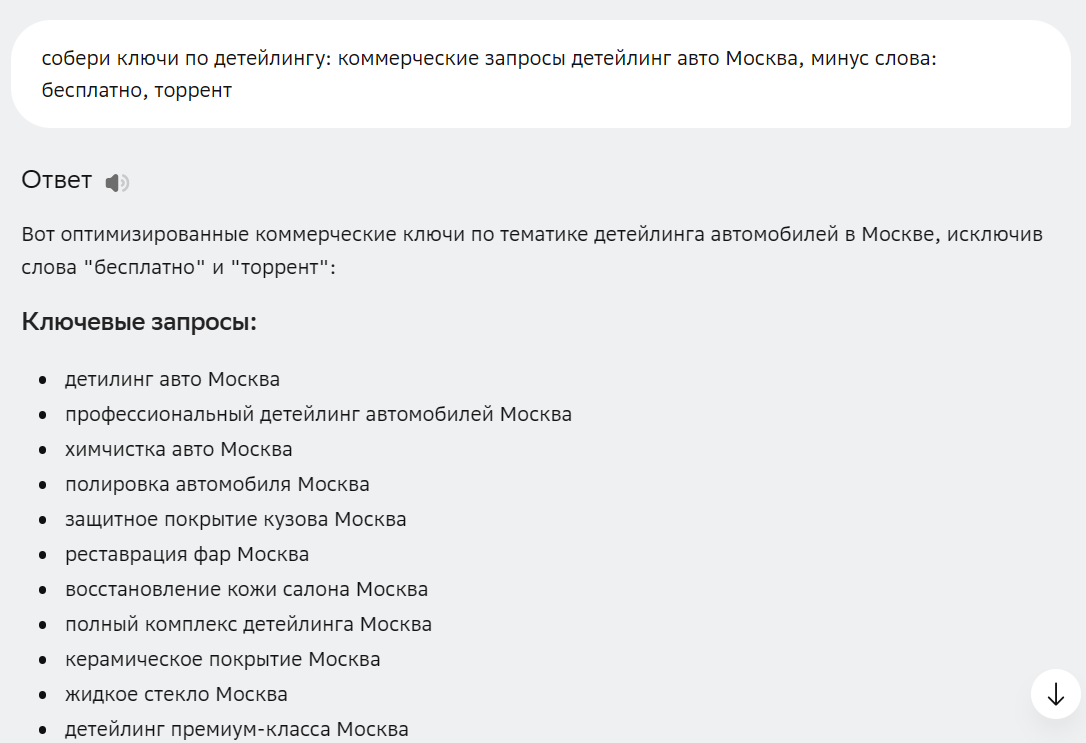Viewport: 1086px width, 743px height.
Task: Click the user prompt message bubble
Action: [x=540, y=74]
